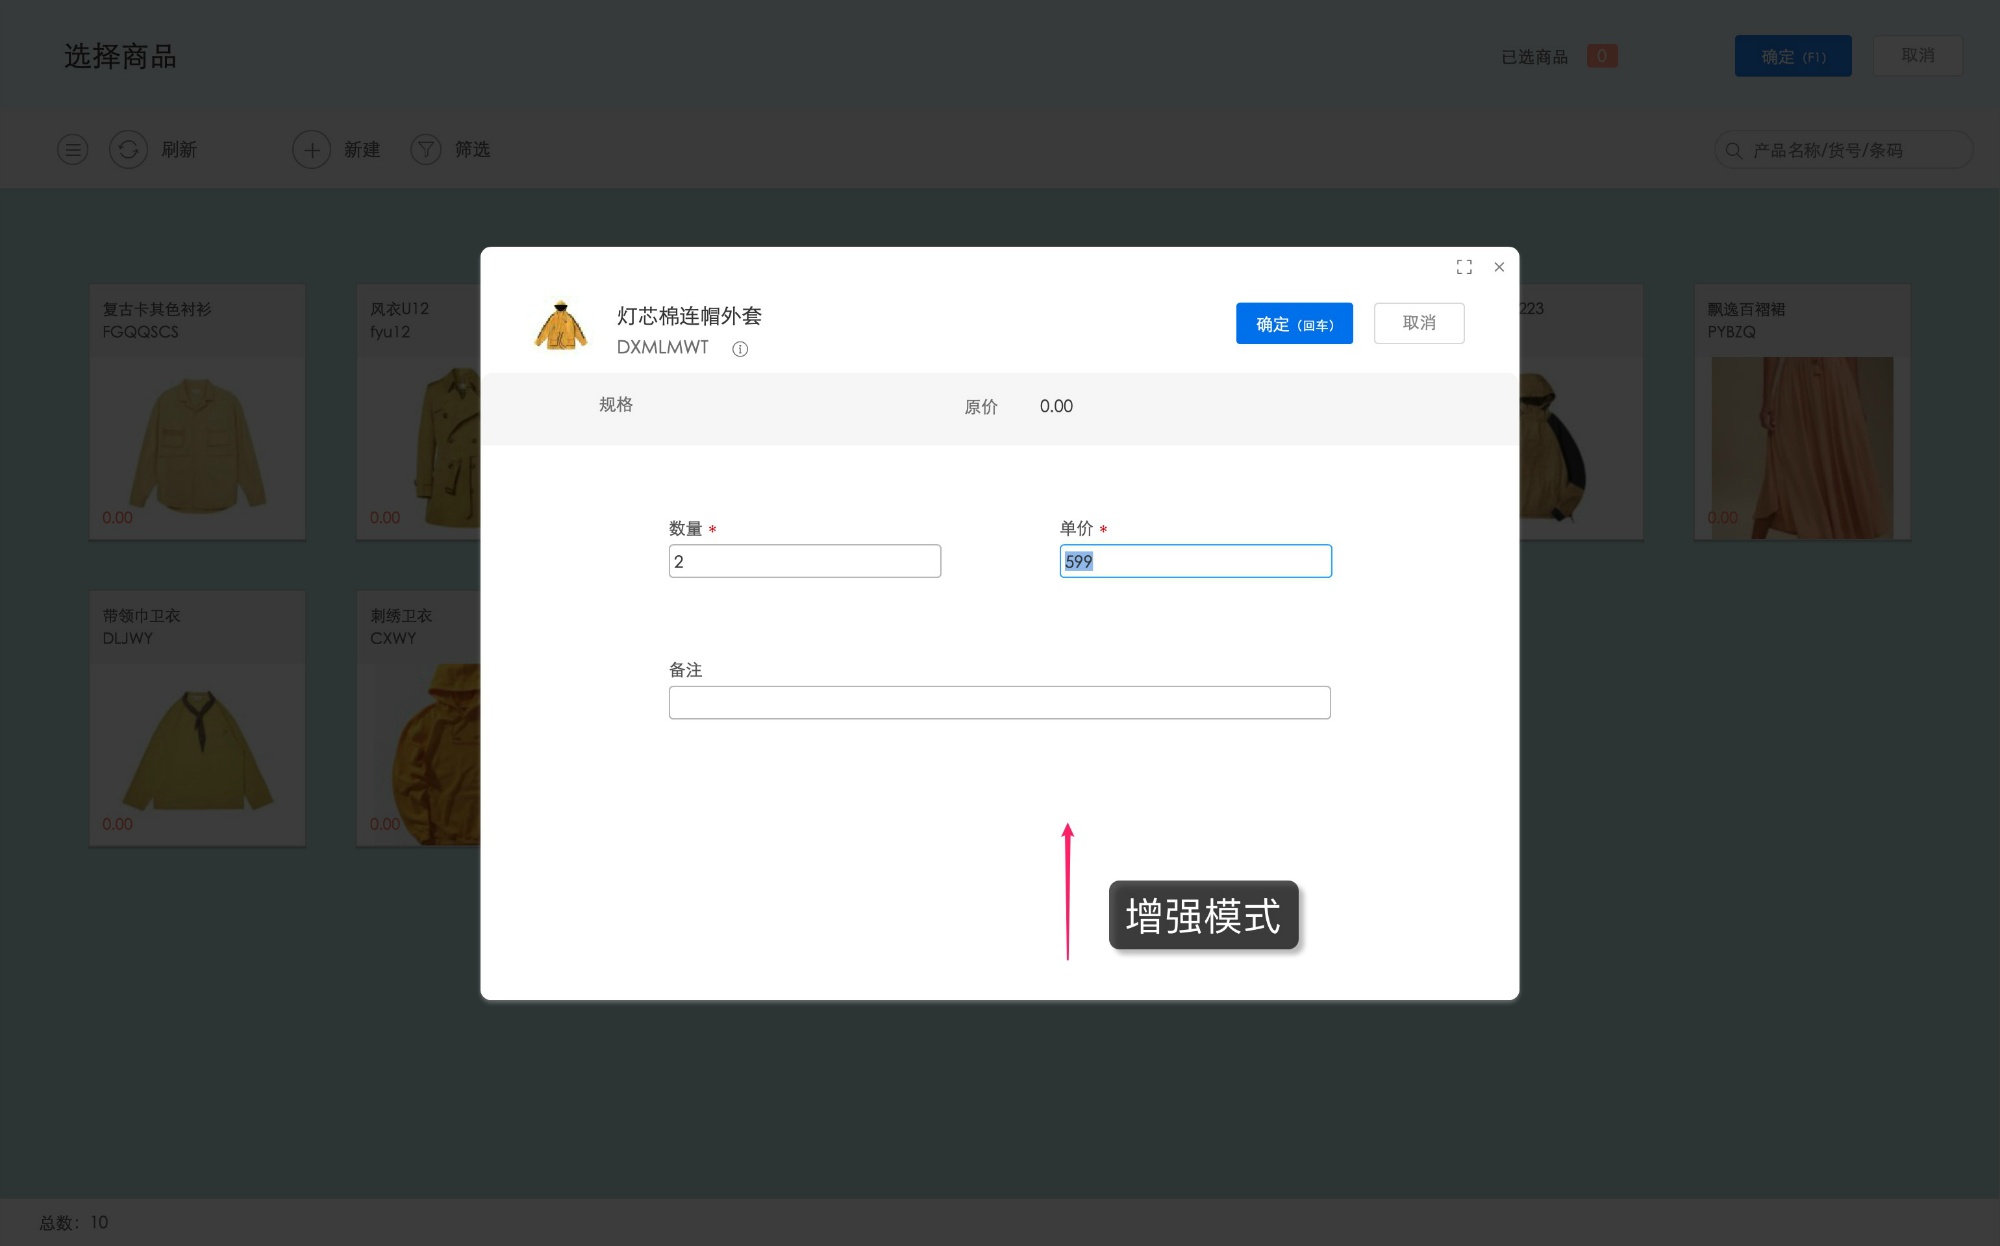Click the 总数: 10 status text

74,1223
